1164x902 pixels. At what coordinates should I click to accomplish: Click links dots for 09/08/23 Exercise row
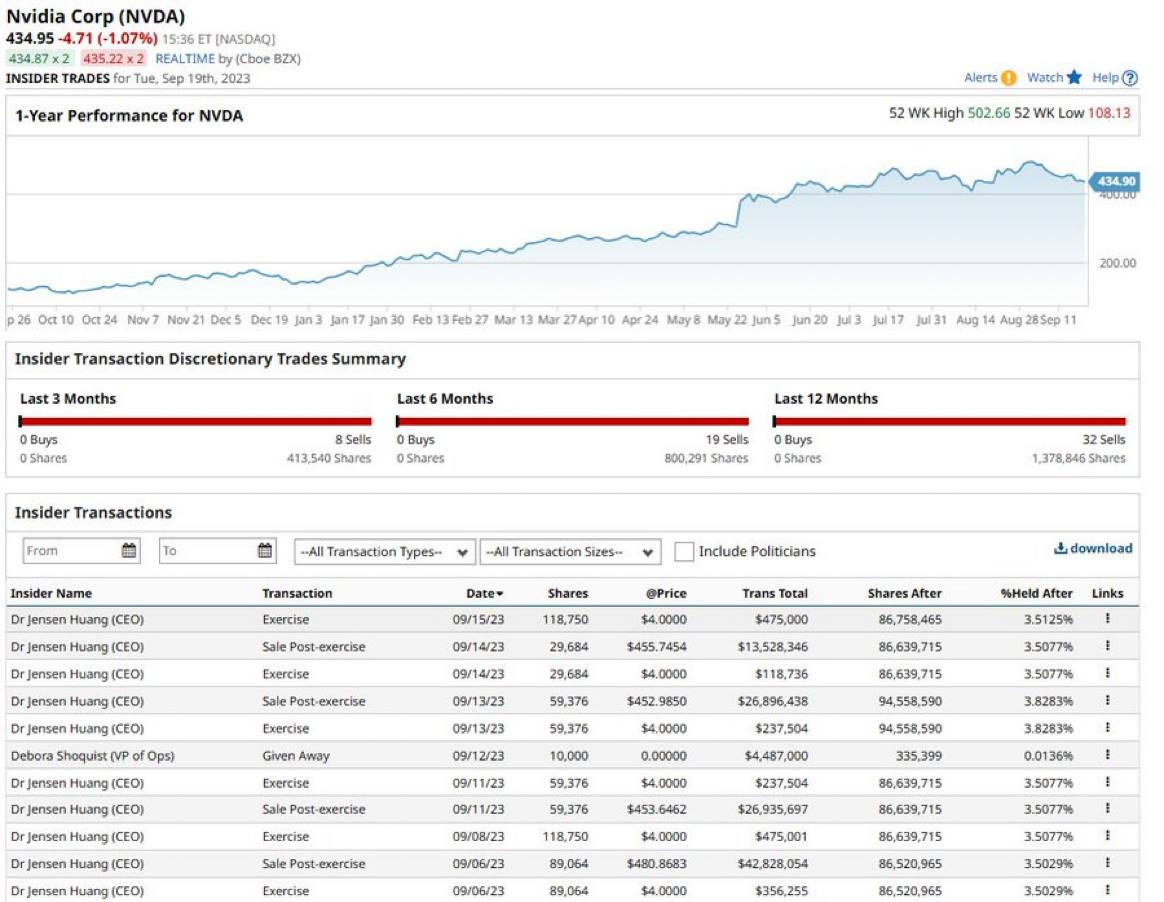click(1107, 836)
